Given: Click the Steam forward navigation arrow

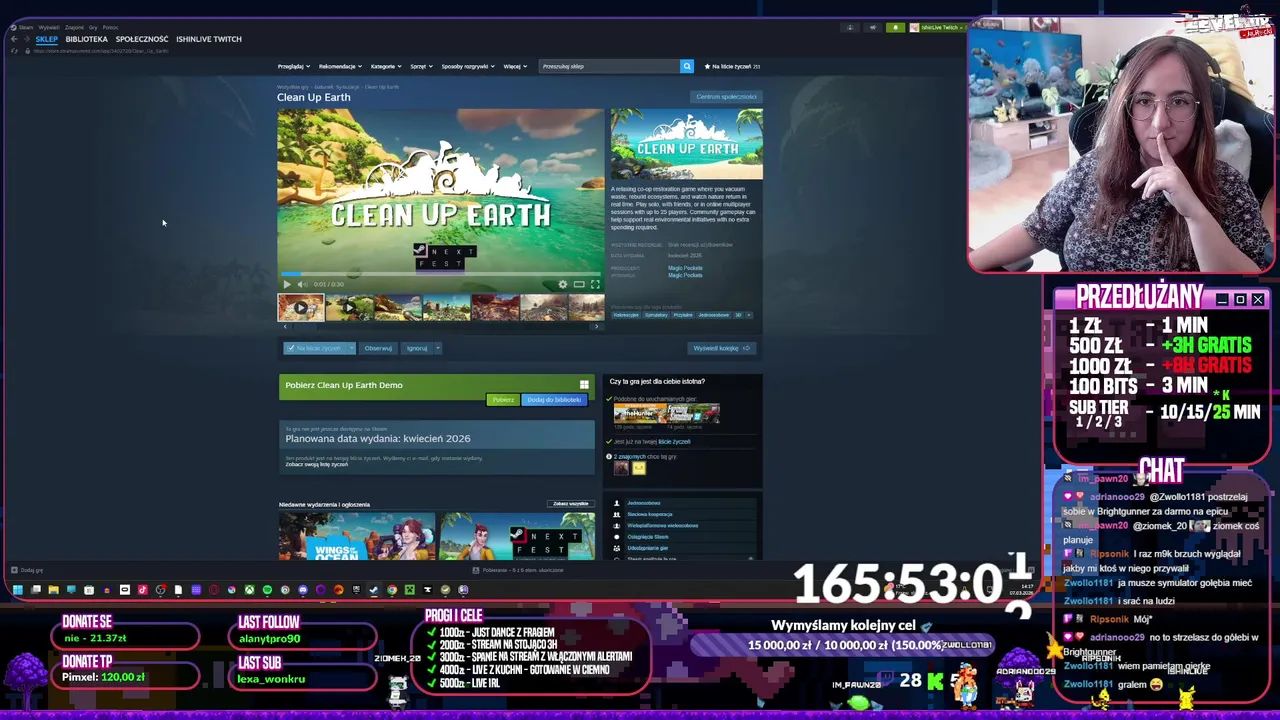Looking at the screenshot, I should [26, 39].
